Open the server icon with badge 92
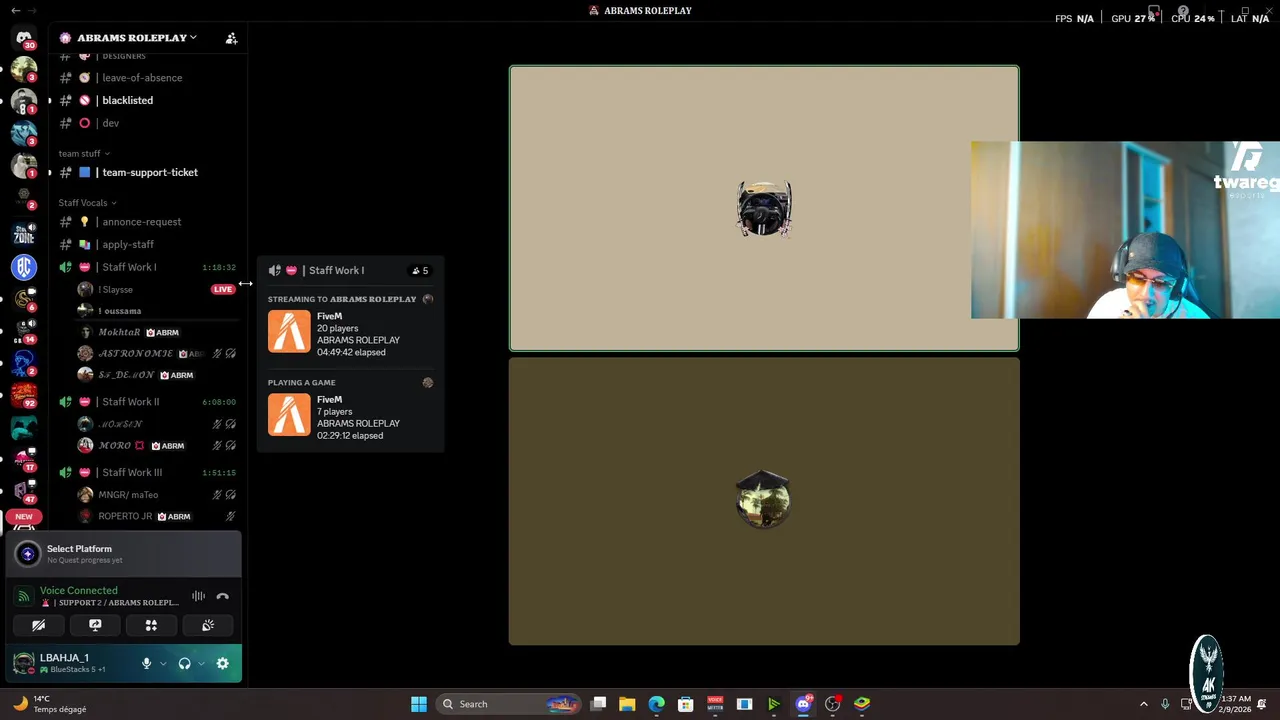The height and width of the screenshot is (720, 1280). (x=24, y=394)
